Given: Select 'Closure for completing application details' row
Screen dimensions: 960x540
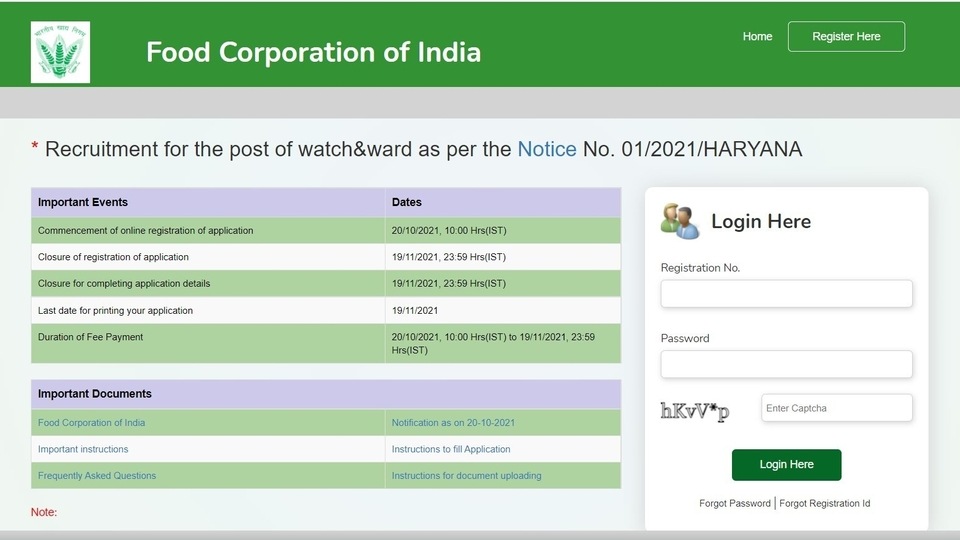Looking at the screenshot, I should (326, 283).
